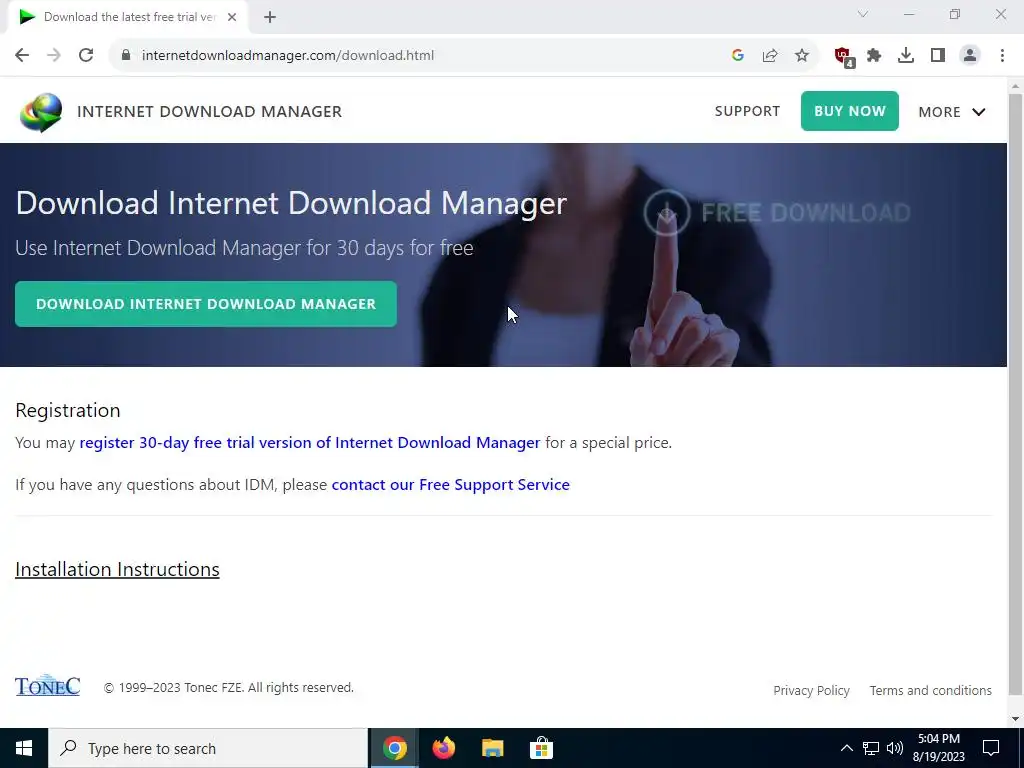Reload the page with the refresh icon

pyautogui.click(x=86, y=55)
